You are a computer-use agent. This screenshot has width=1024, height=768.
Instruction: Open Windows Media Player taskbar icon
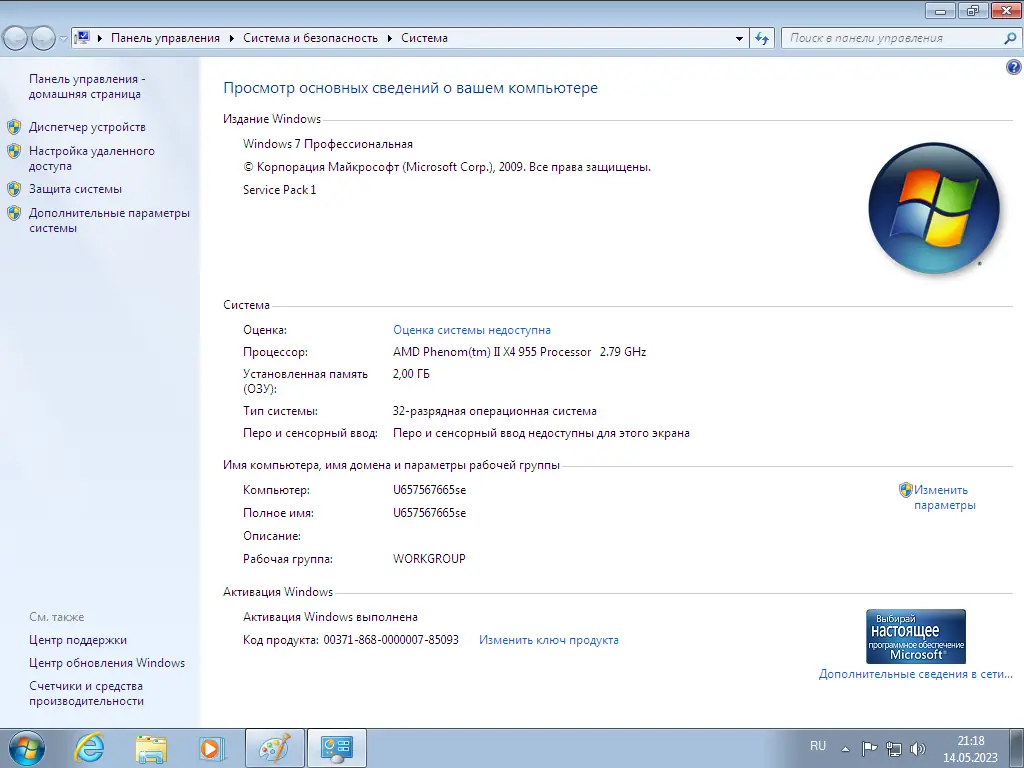(x=212, y=748)
